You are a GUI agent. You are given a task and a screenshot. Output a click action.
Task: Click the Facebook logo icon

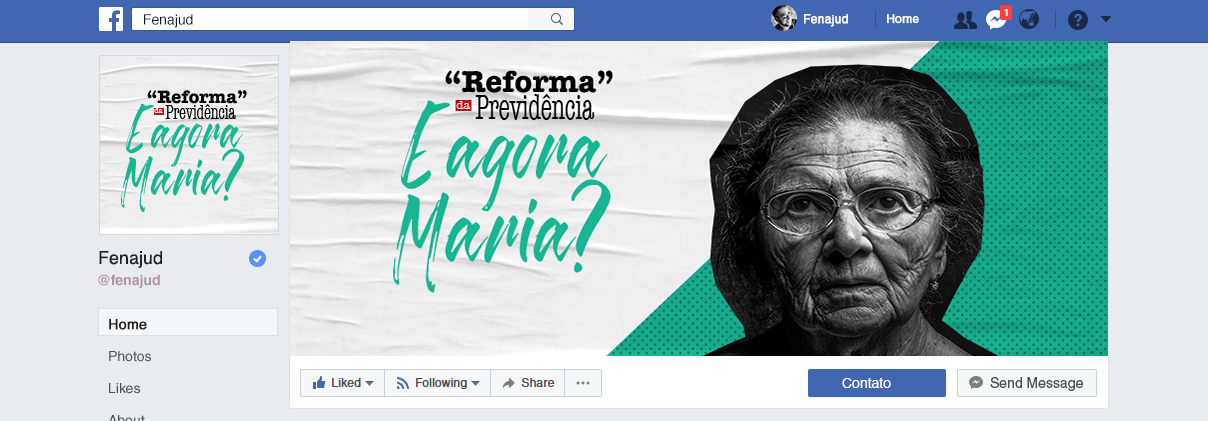[111, 18]
